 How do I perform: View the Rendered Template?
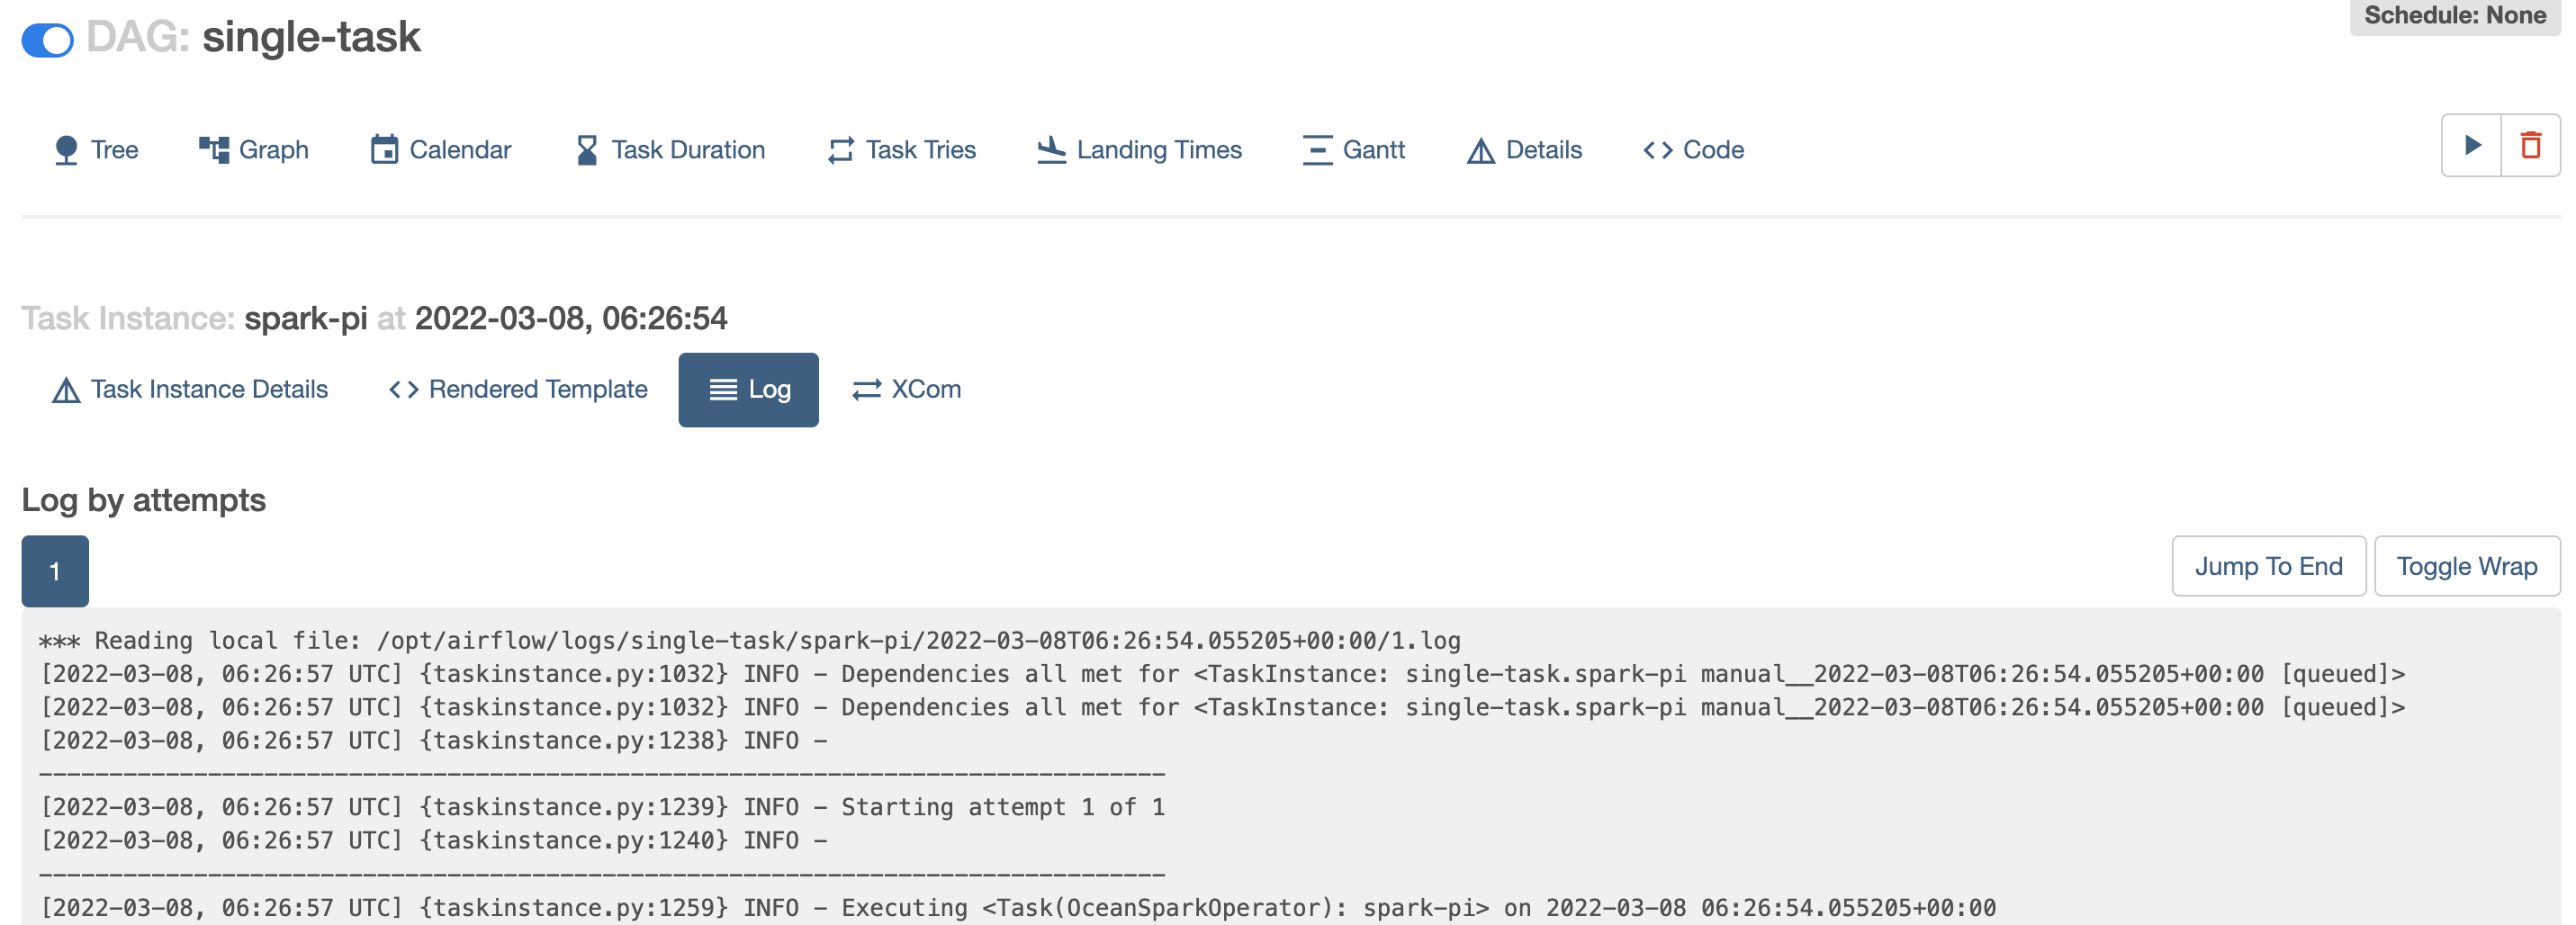[518, 390]
